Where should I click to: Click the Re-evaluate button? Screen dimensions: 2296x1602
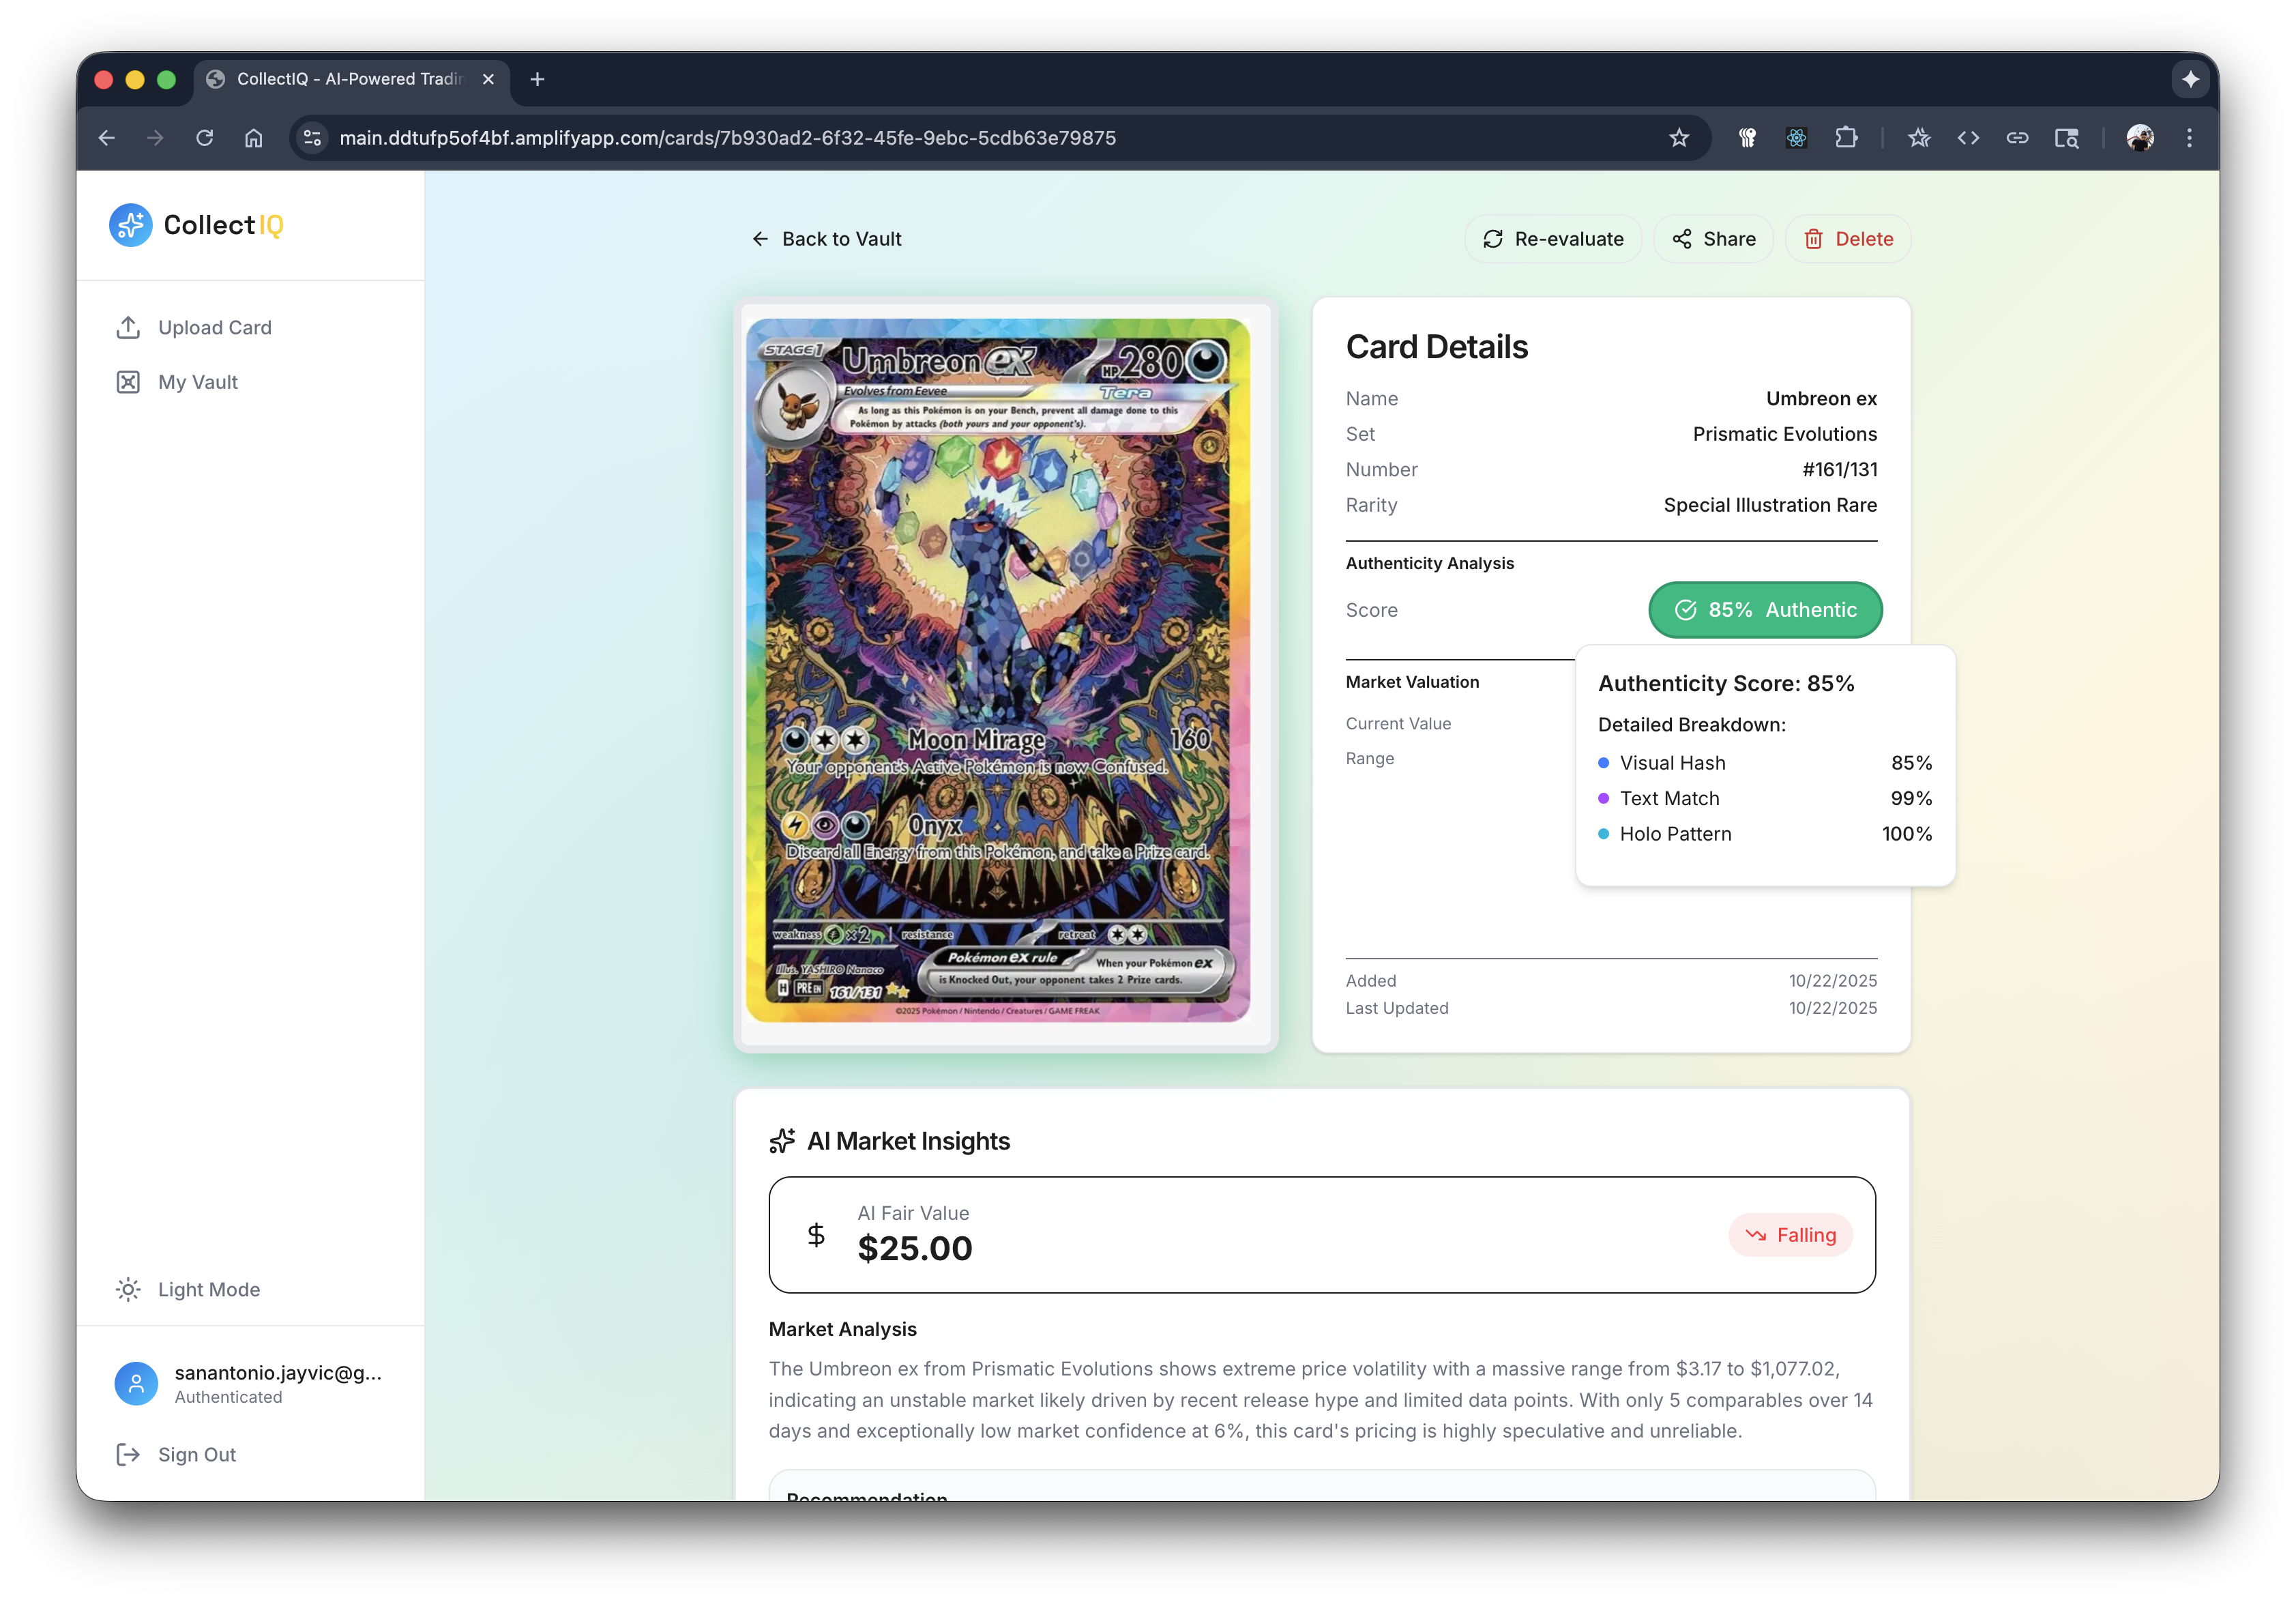tap(1553, 239)
